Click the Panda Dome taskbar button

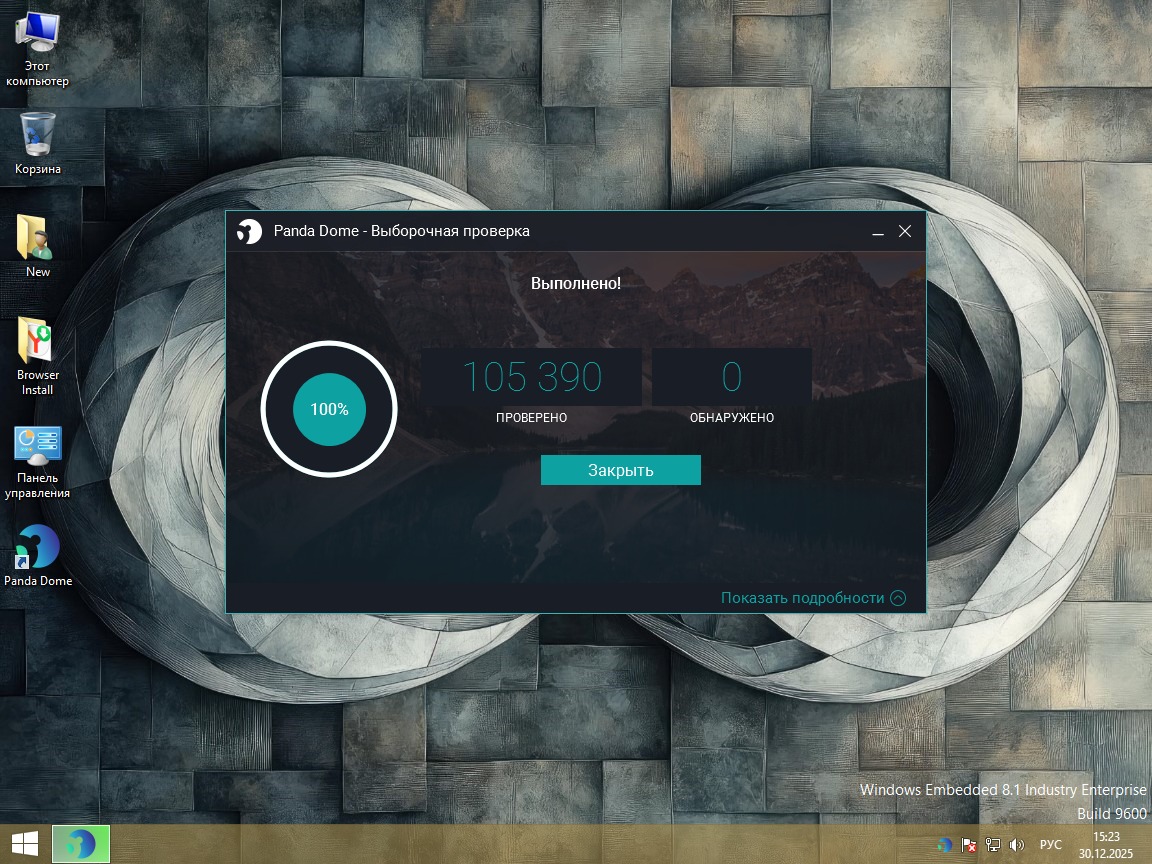(x=80, y=844)
